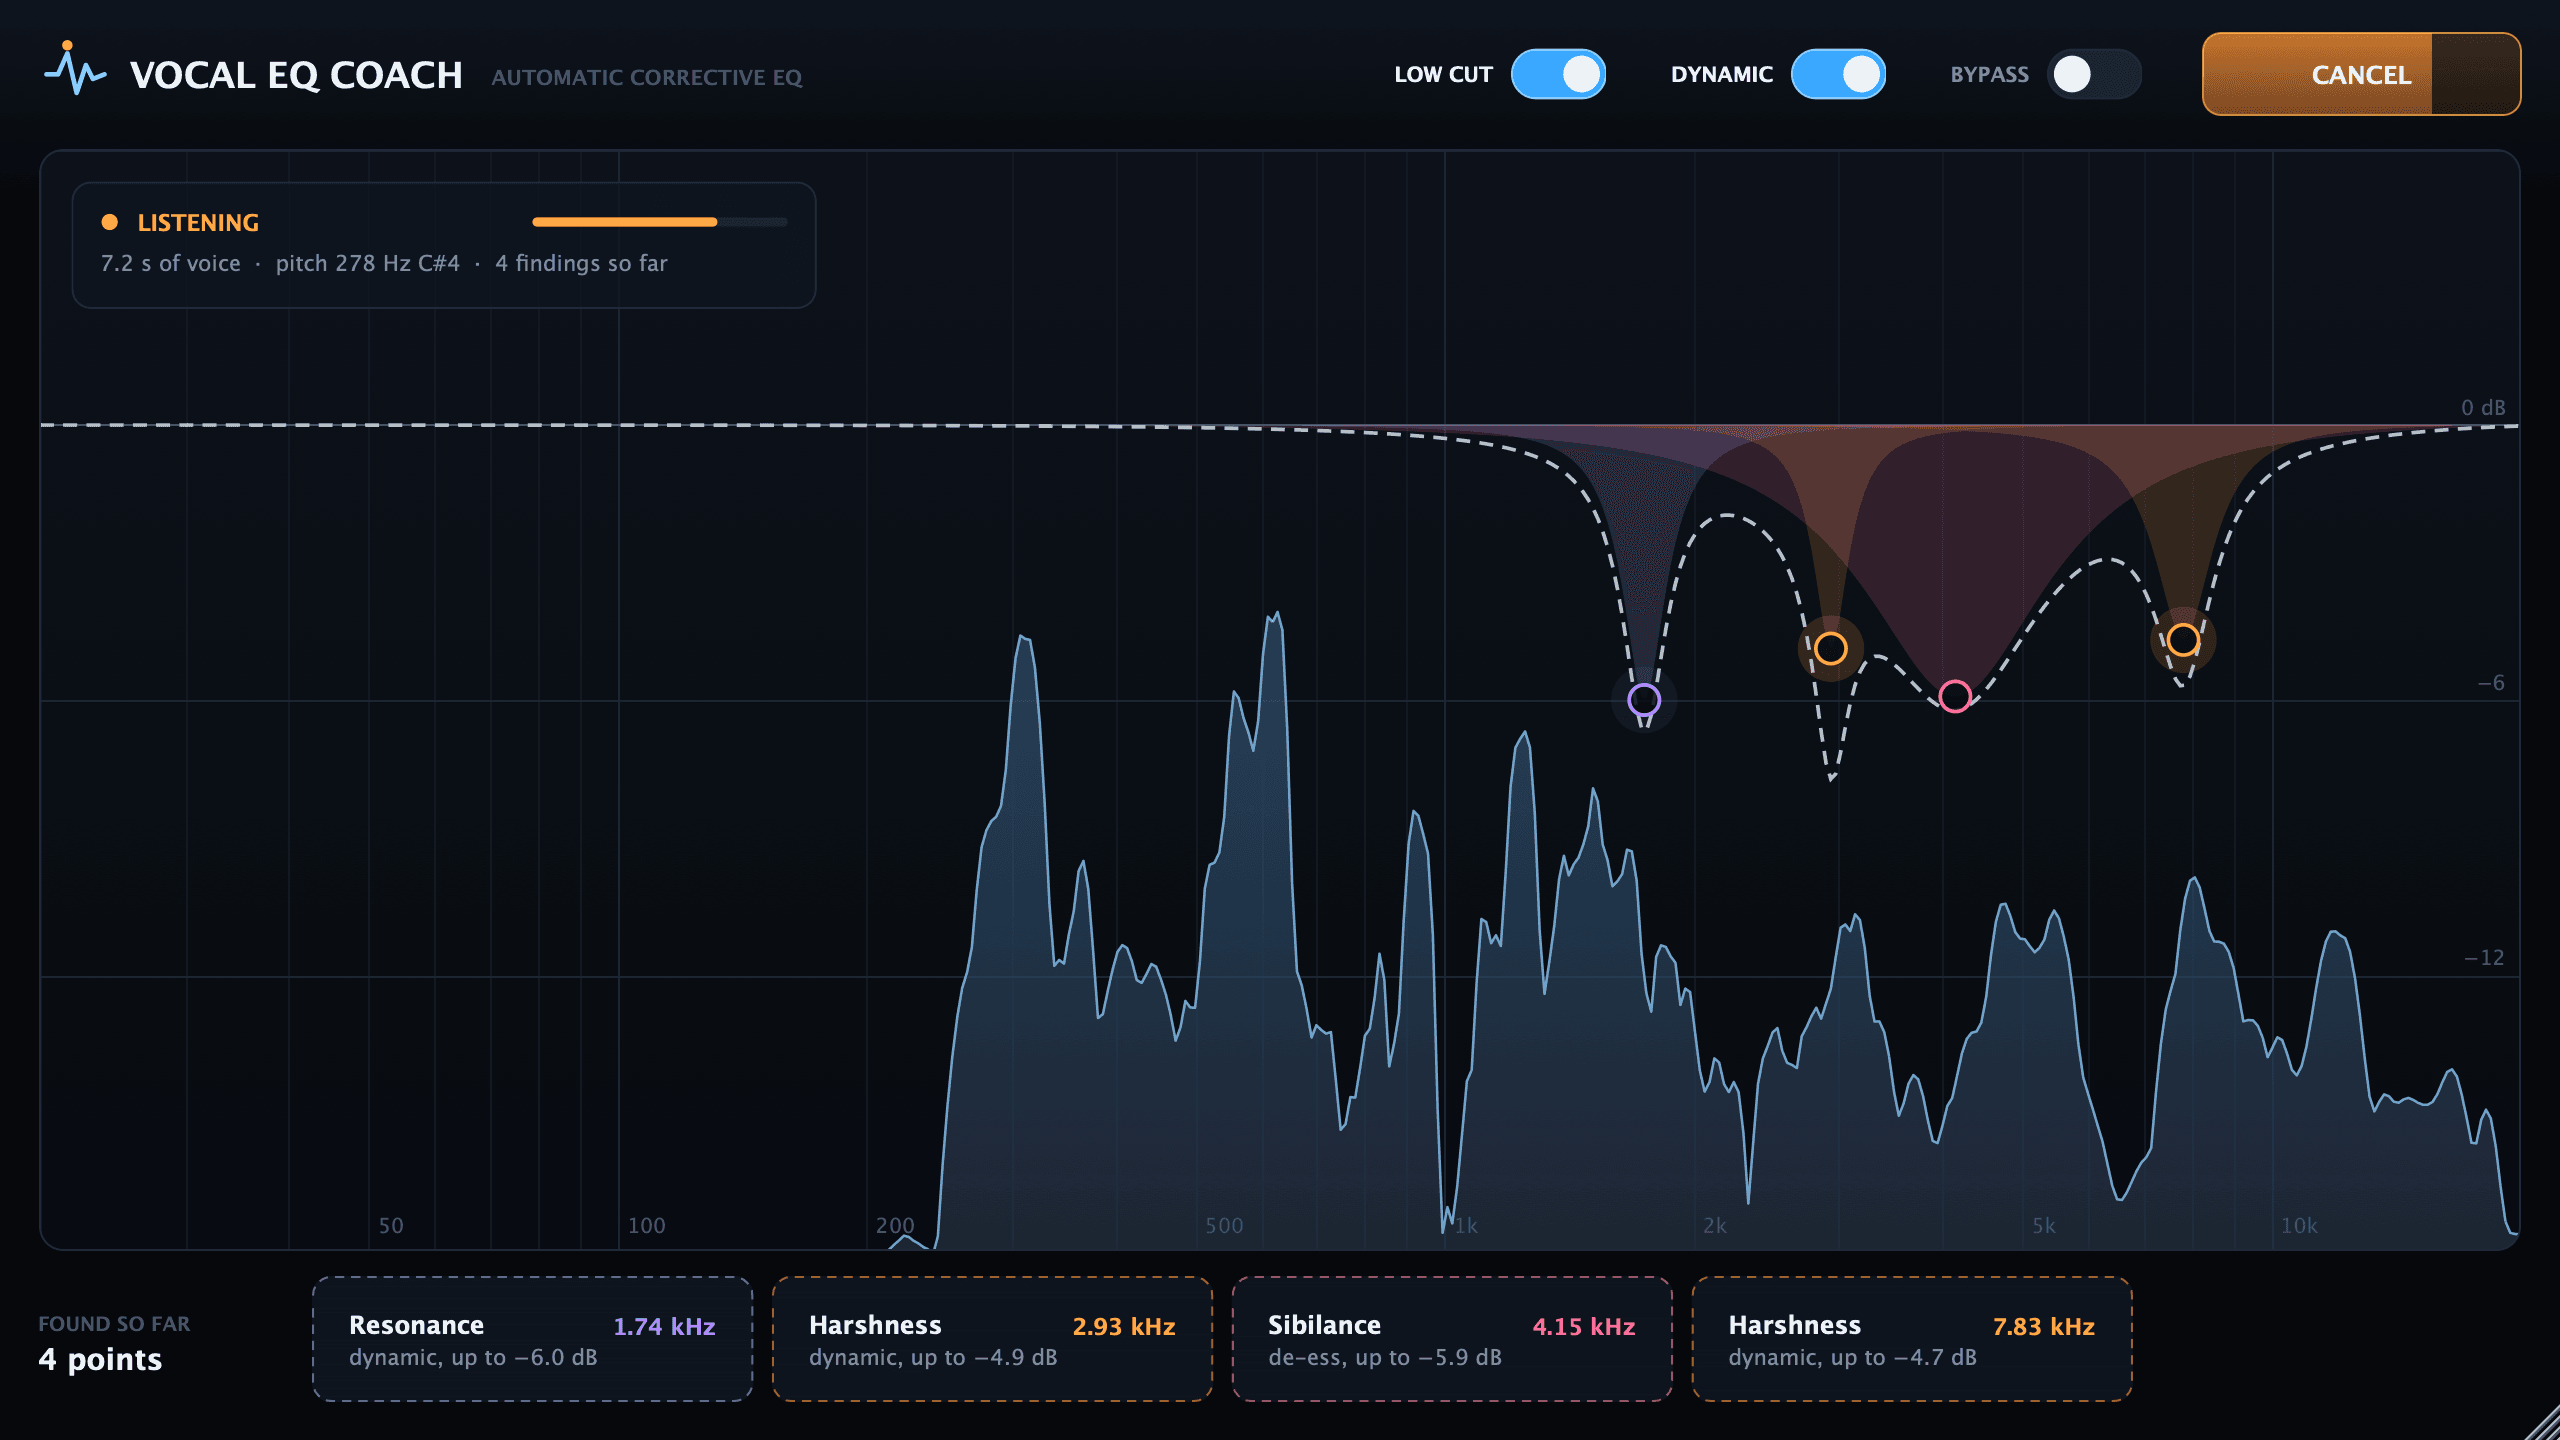This screenshot has height=1440, width=2560.
Task: Click the 0 dB reference line label
Action: coord(2483,408)
